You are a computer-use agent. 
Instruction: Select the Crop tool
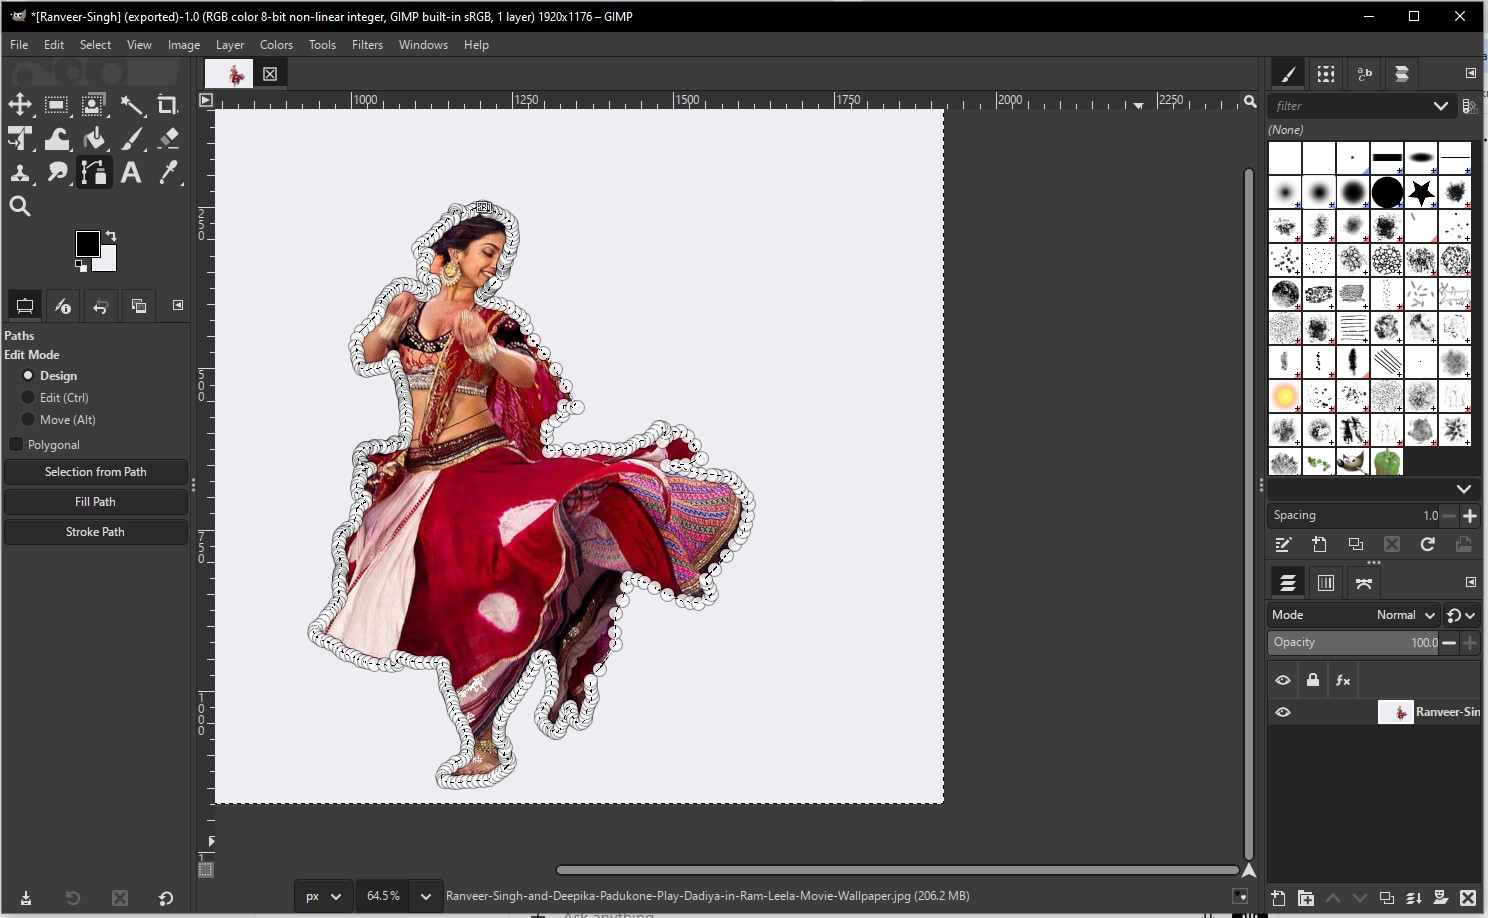(x=168, y=105)
